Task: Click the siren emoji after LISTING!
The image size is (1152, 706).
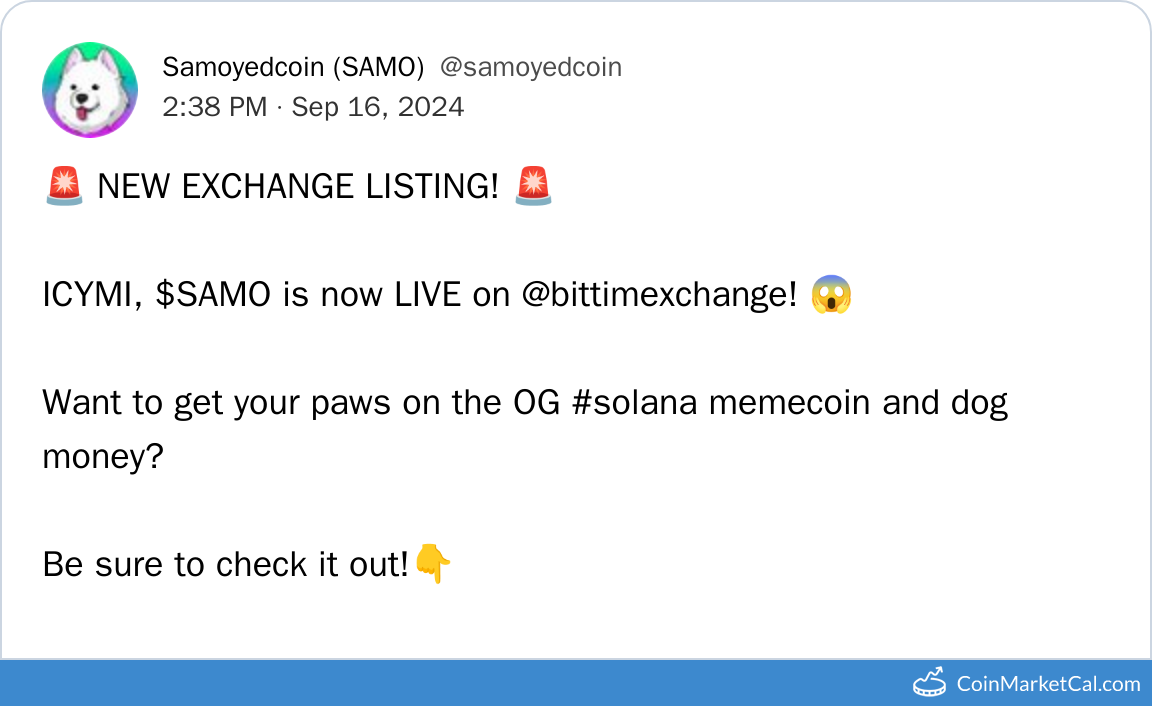Action: 533,186
